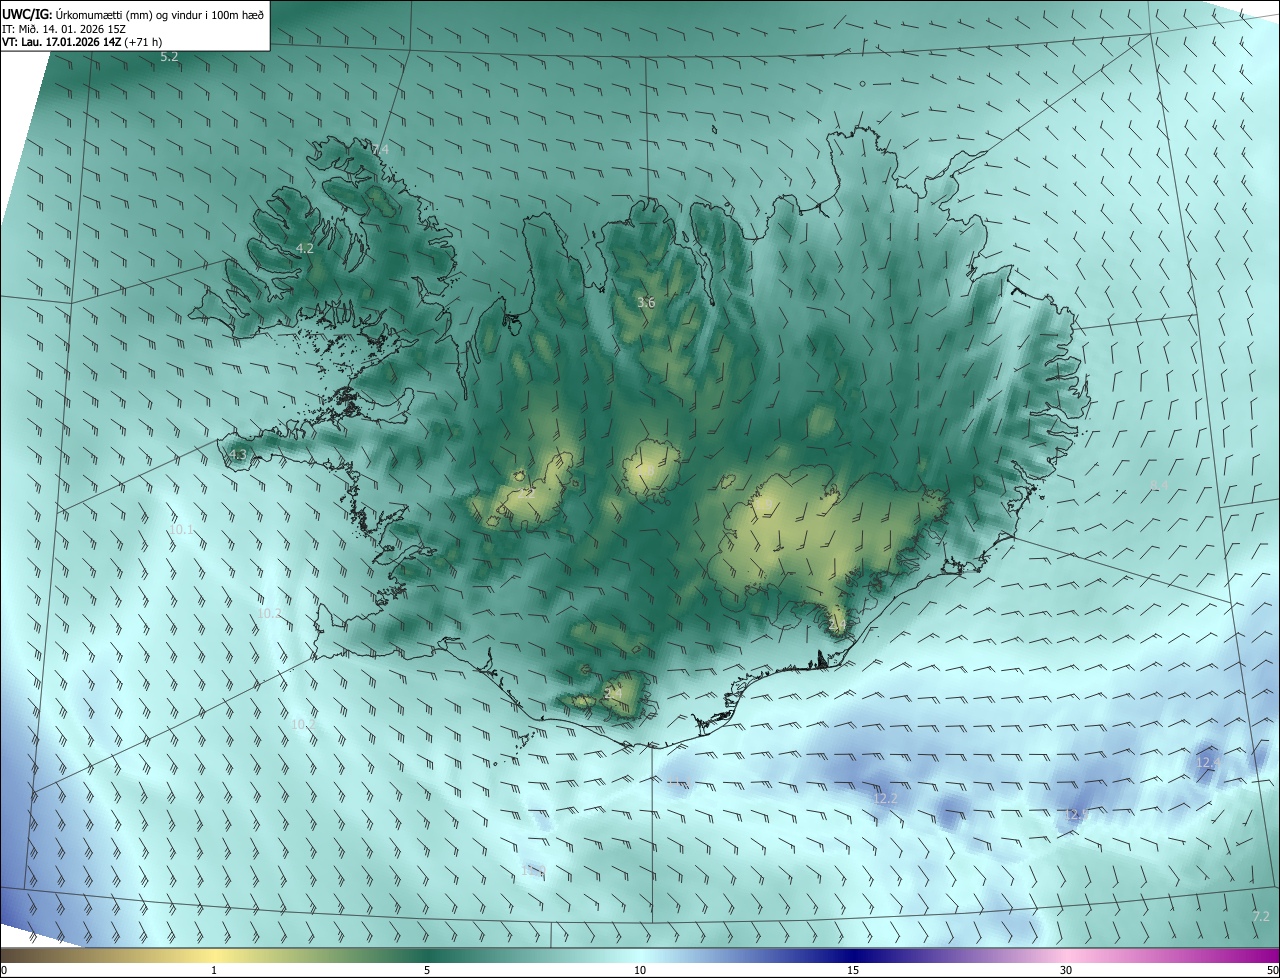Pick the 3.6 value label in the north
Image resolution: width=1280 pixels, height=978 pixels.
point(646,302)
